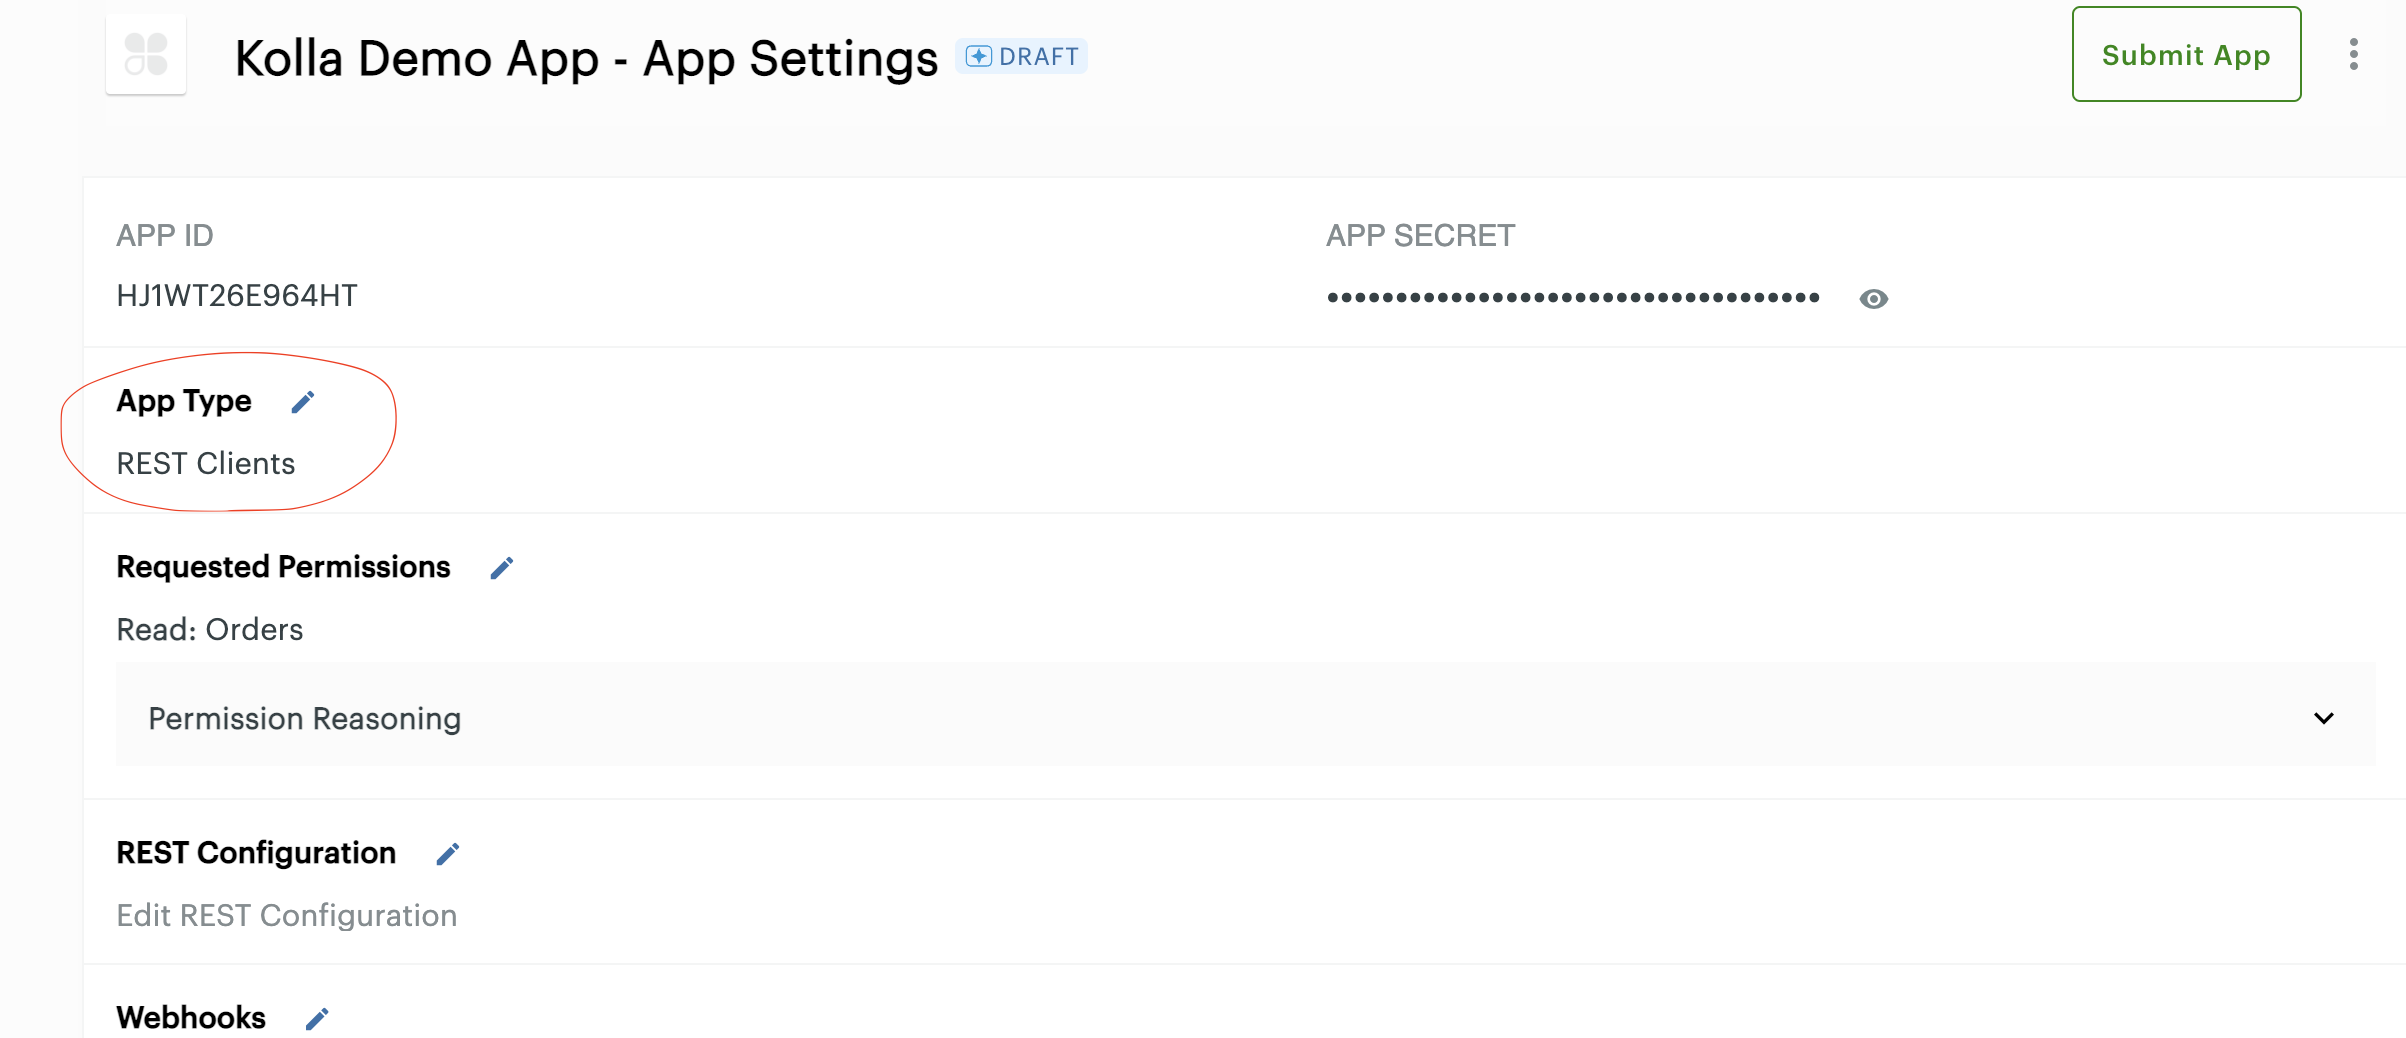Click the Kolla Demo App logo icon
The image size is (2406, 1038).
click(x=146, y=55)
